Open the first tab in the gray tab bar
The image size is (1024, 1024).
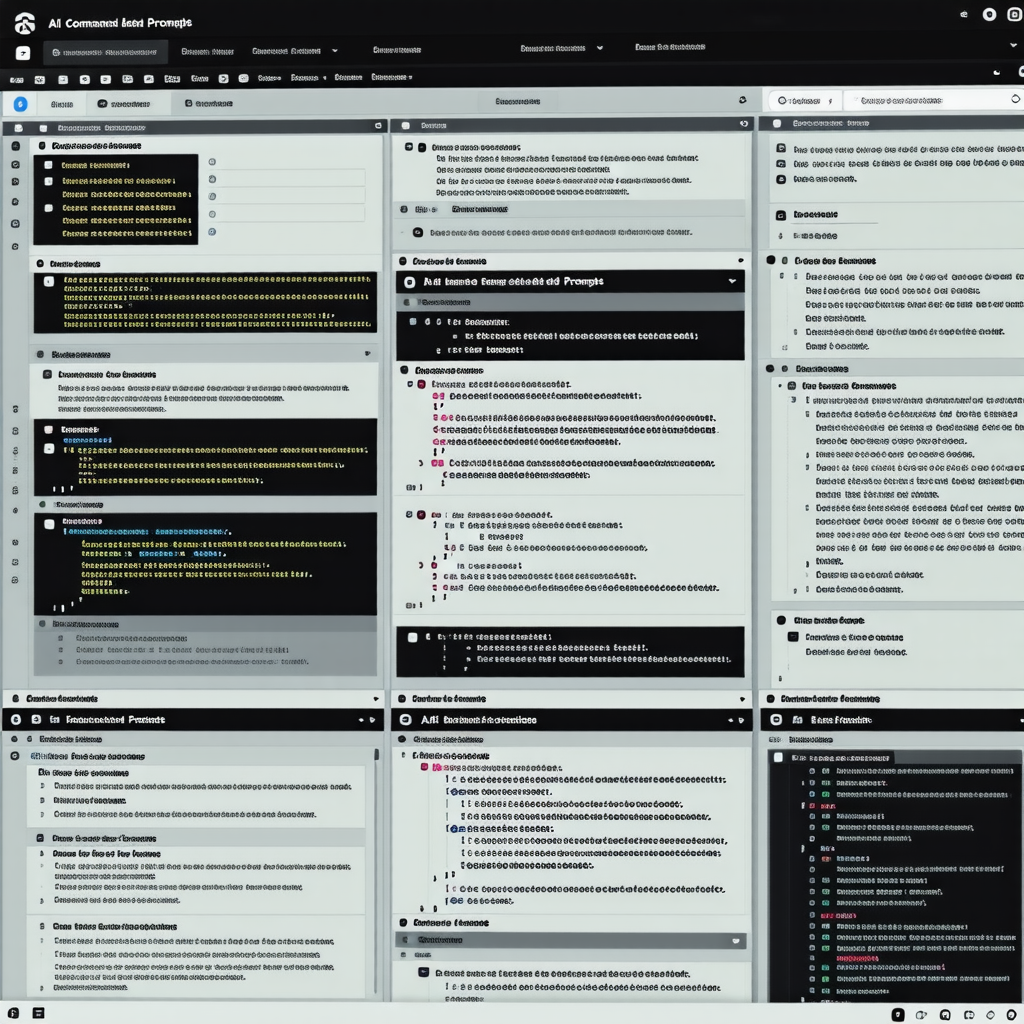click(x=62, y=104)
